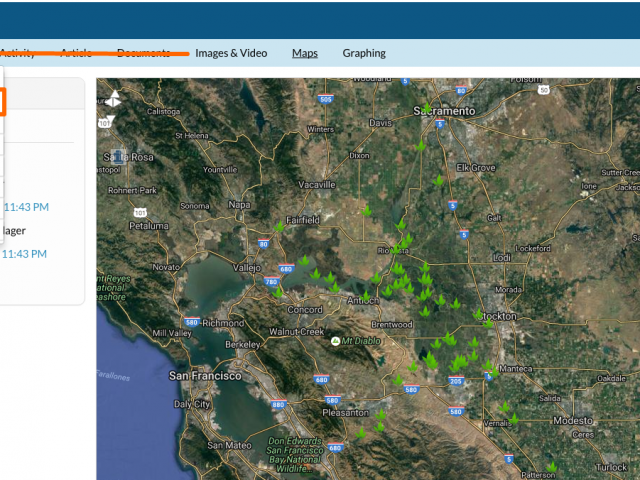Go to the Documents tab
The image size is (640, 480).
pyautogui.click(x=144, y=53)
